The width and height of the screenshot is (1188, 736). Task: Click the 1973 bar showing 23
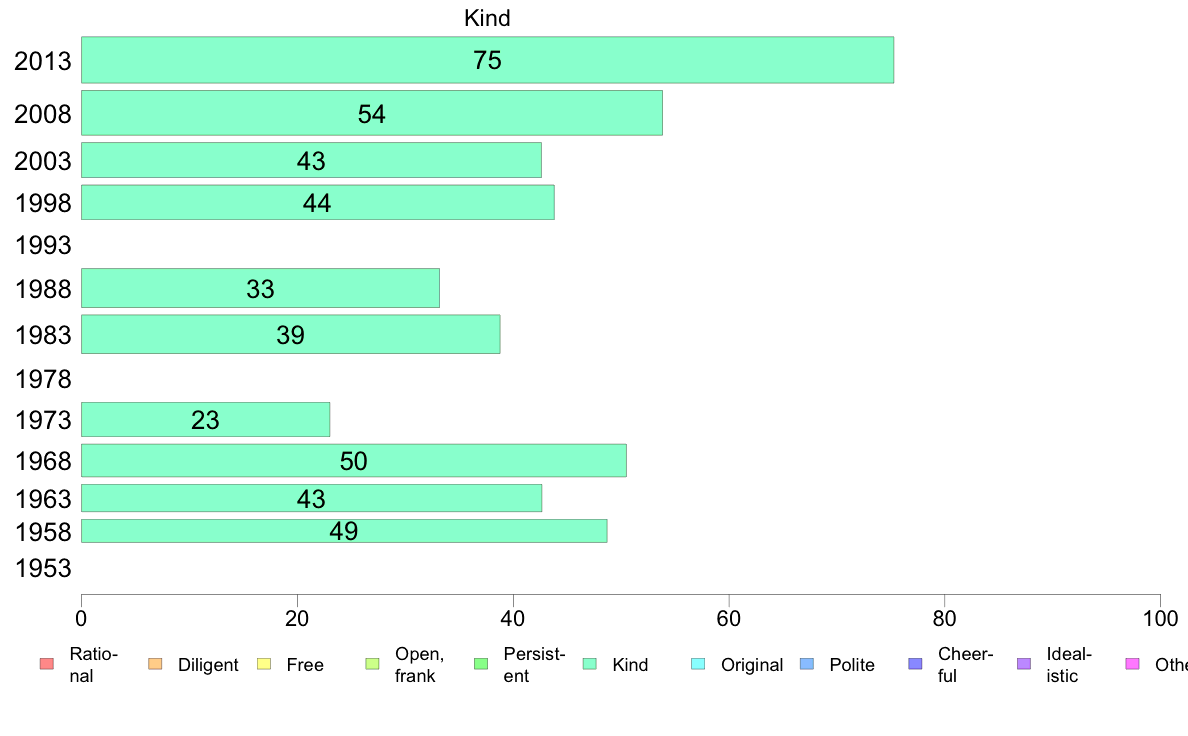coord(205,419)
